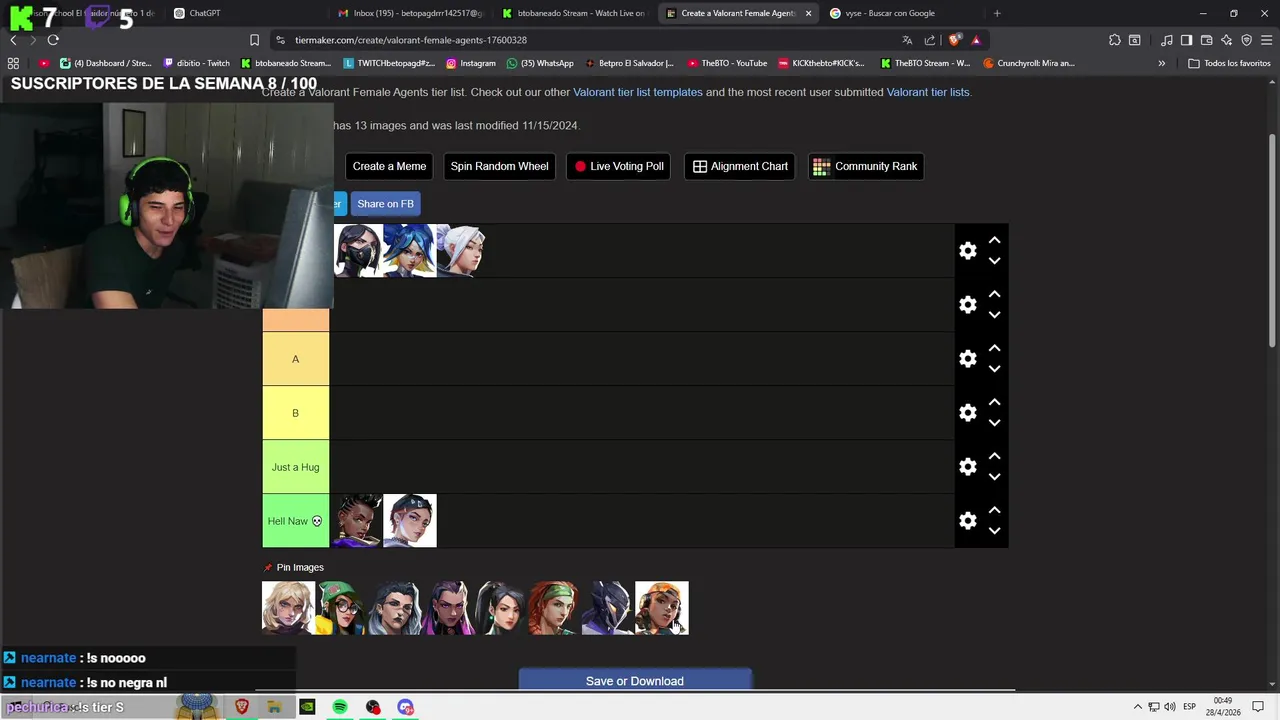Click the bookmark icon in address bar
Image resolution: width=1280 pixels, height=720 pixels.
(x=254, y=40)
